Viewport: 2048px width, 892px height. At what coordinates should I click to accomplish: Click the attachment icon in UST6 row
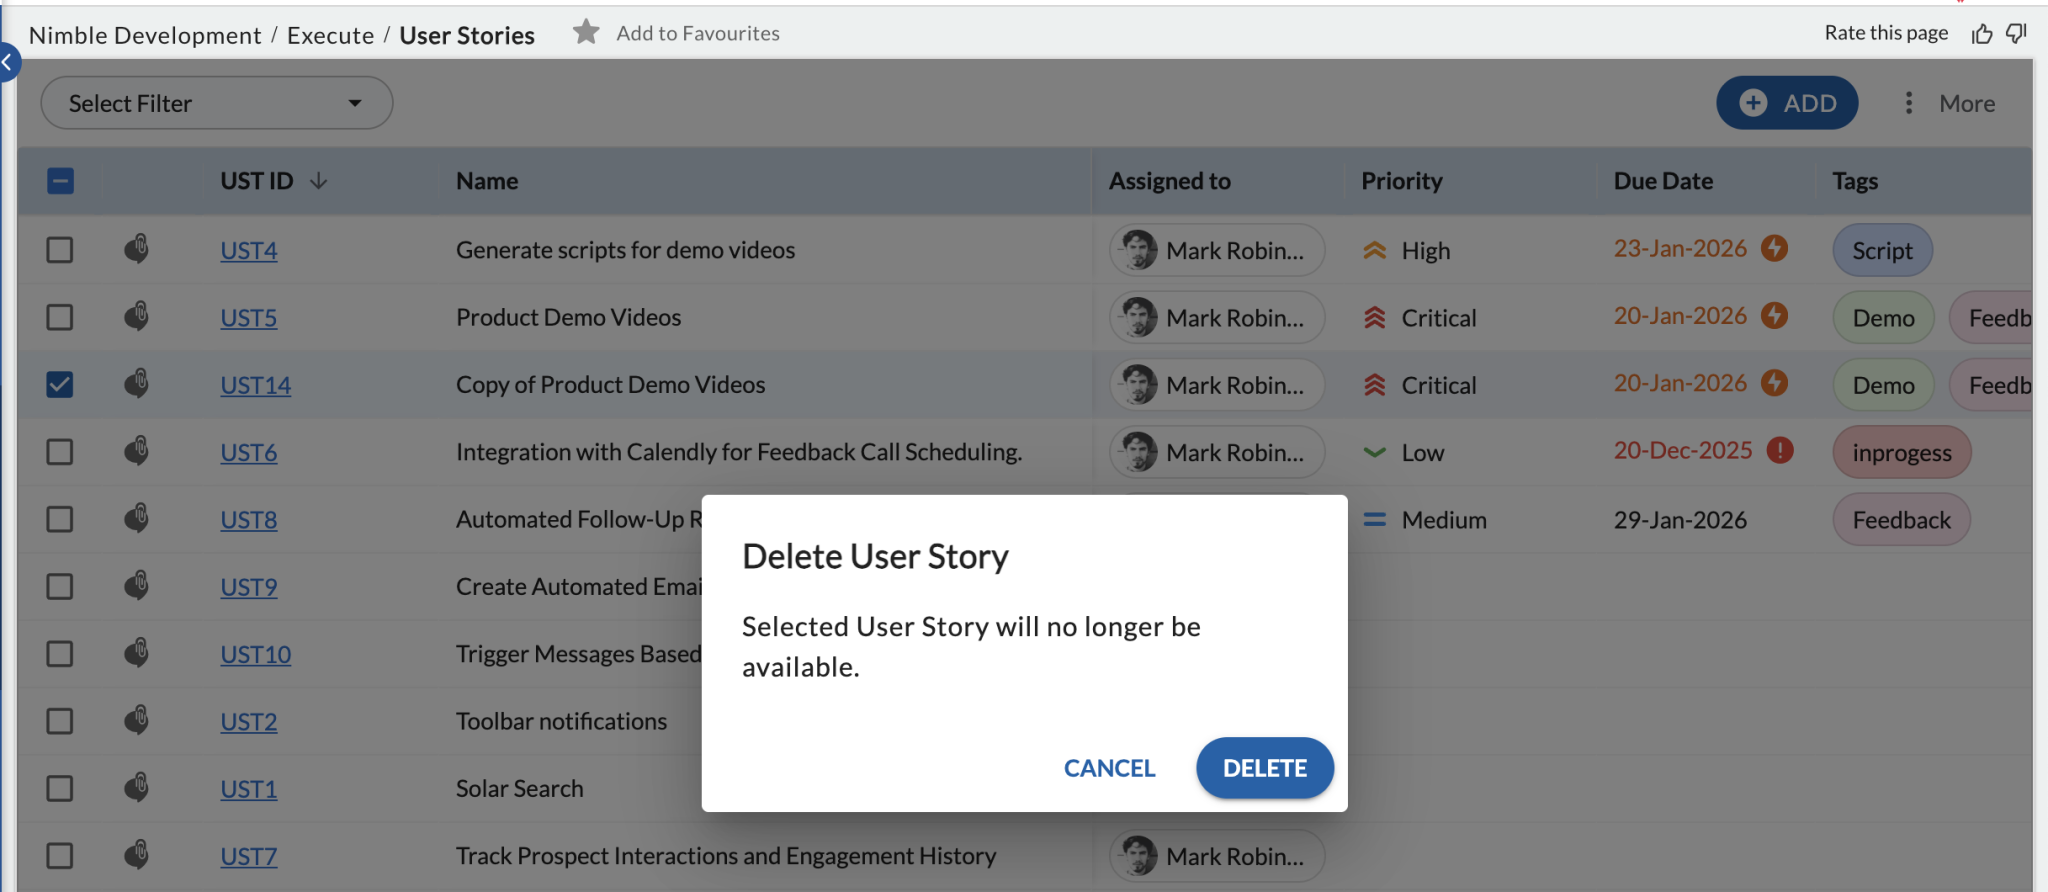[137, 452]
